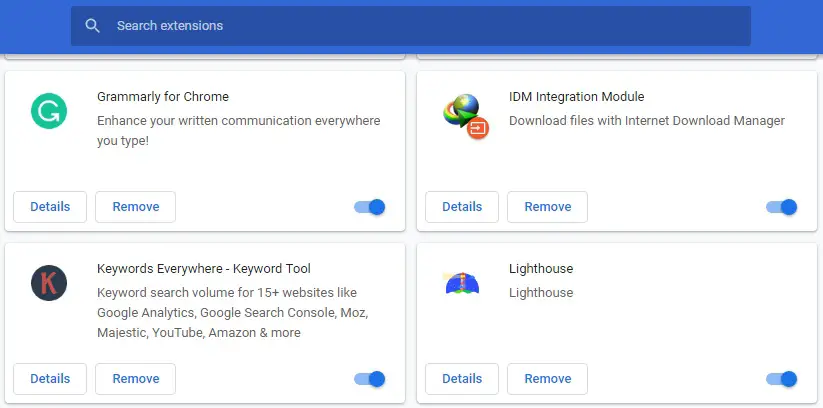Disable the Lighthouse extension toggle

pyautogui.click(x=782, y=379)
